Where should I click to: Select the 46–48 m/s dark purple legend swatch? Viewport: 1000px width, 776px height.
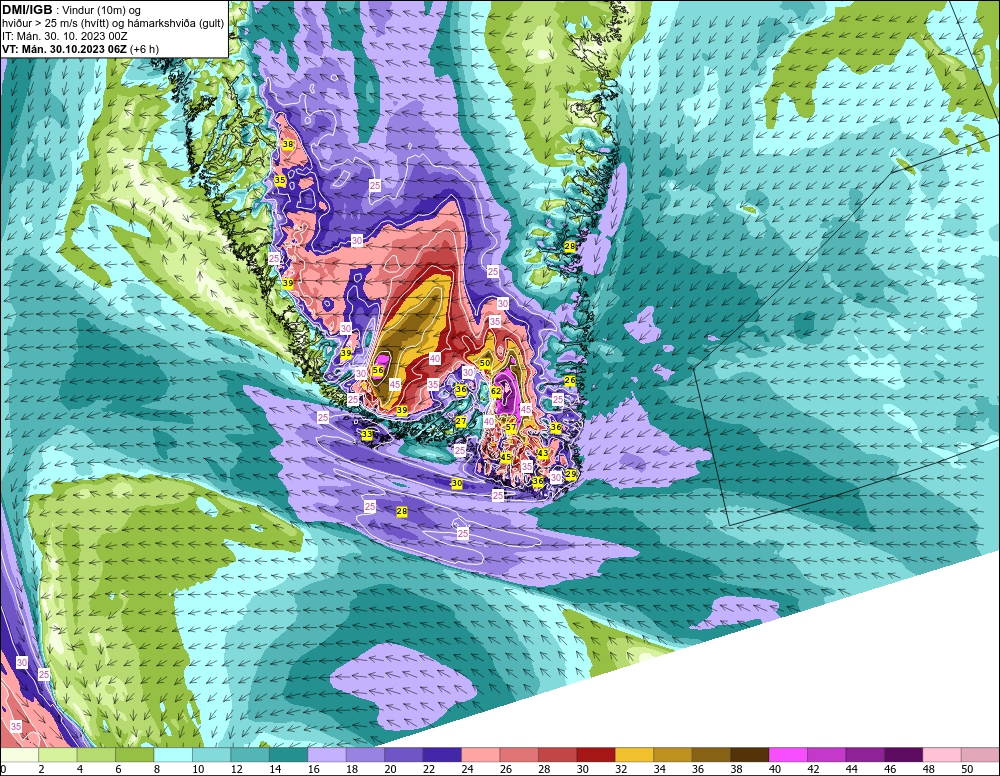[x=904, y=755]
